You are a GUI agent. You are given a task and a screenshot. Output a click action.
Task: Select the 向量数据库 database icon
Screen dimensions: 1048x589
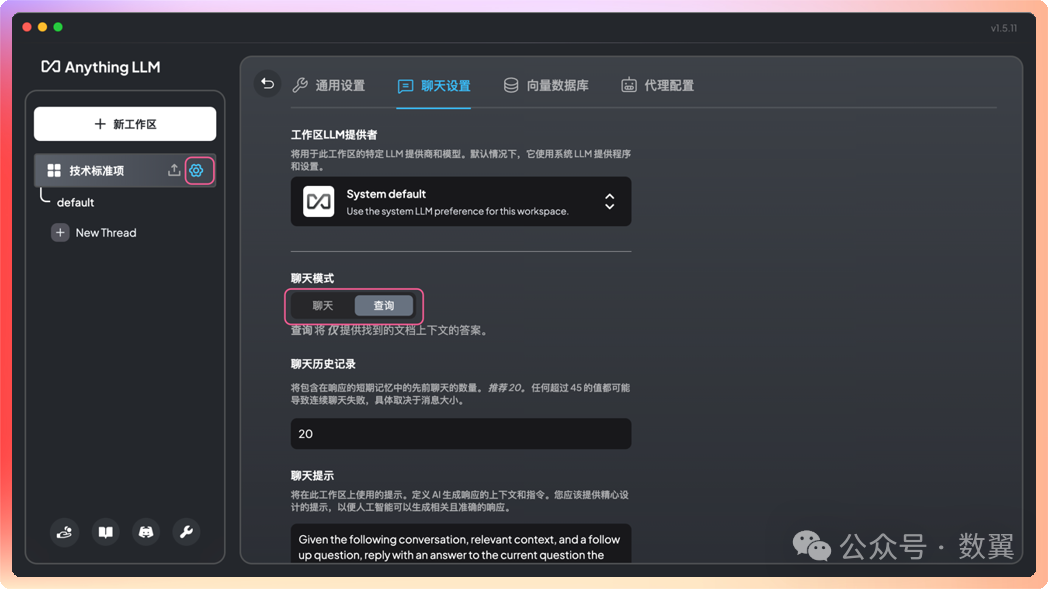click(510, 85)
